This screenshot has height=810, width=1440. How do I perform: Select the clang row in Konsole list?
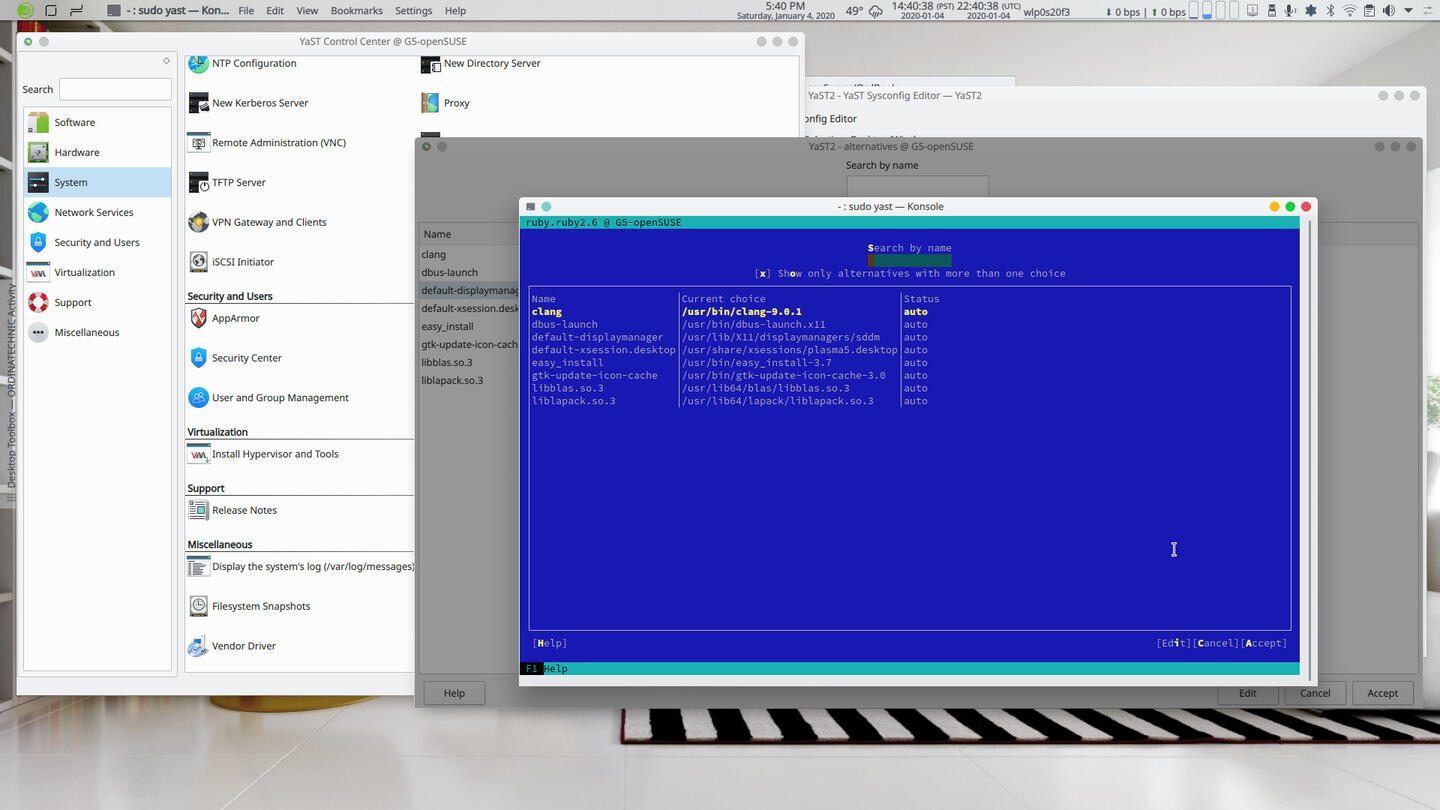coord(909,311)
